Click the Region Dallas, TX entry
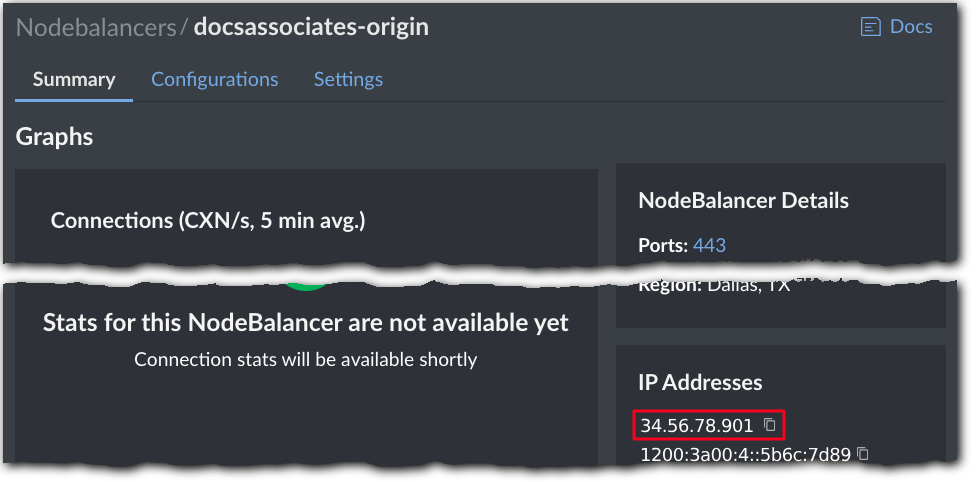 (x=715, y=285)
